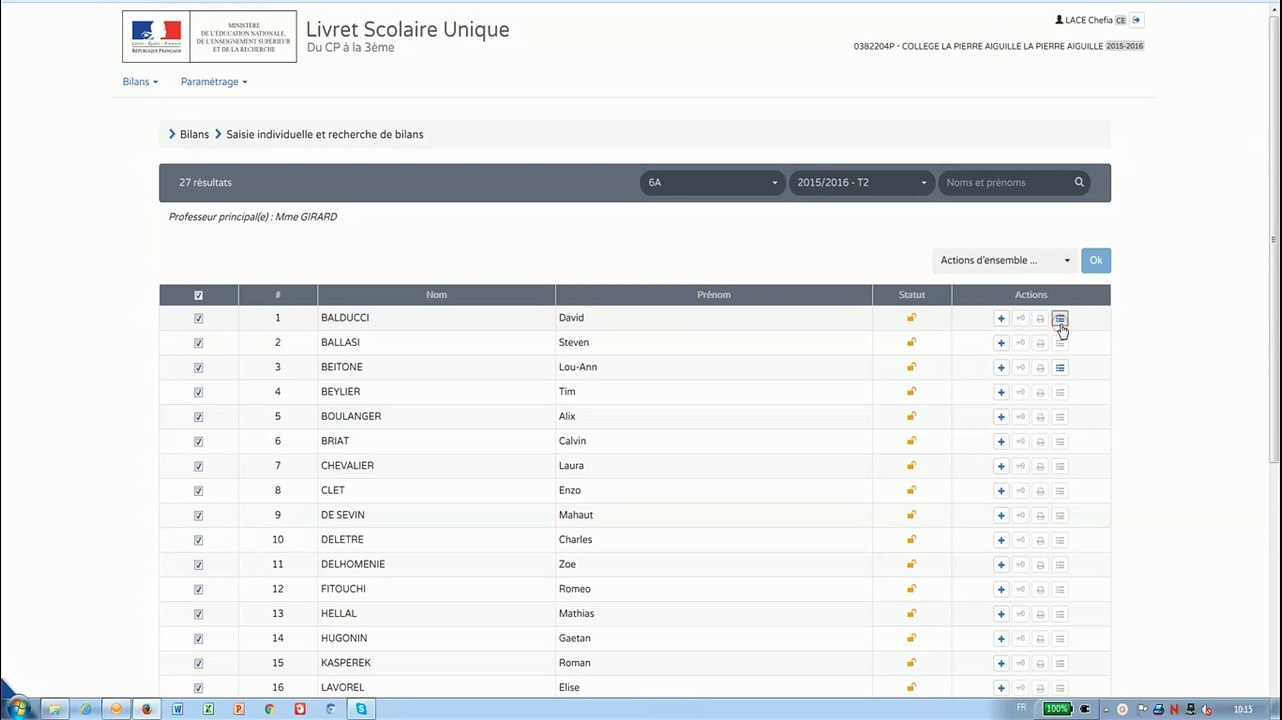Click the plus icon for DELHOMENIE Zoe
Screen dimensions: 1282x720
(x=1001, y=565)
